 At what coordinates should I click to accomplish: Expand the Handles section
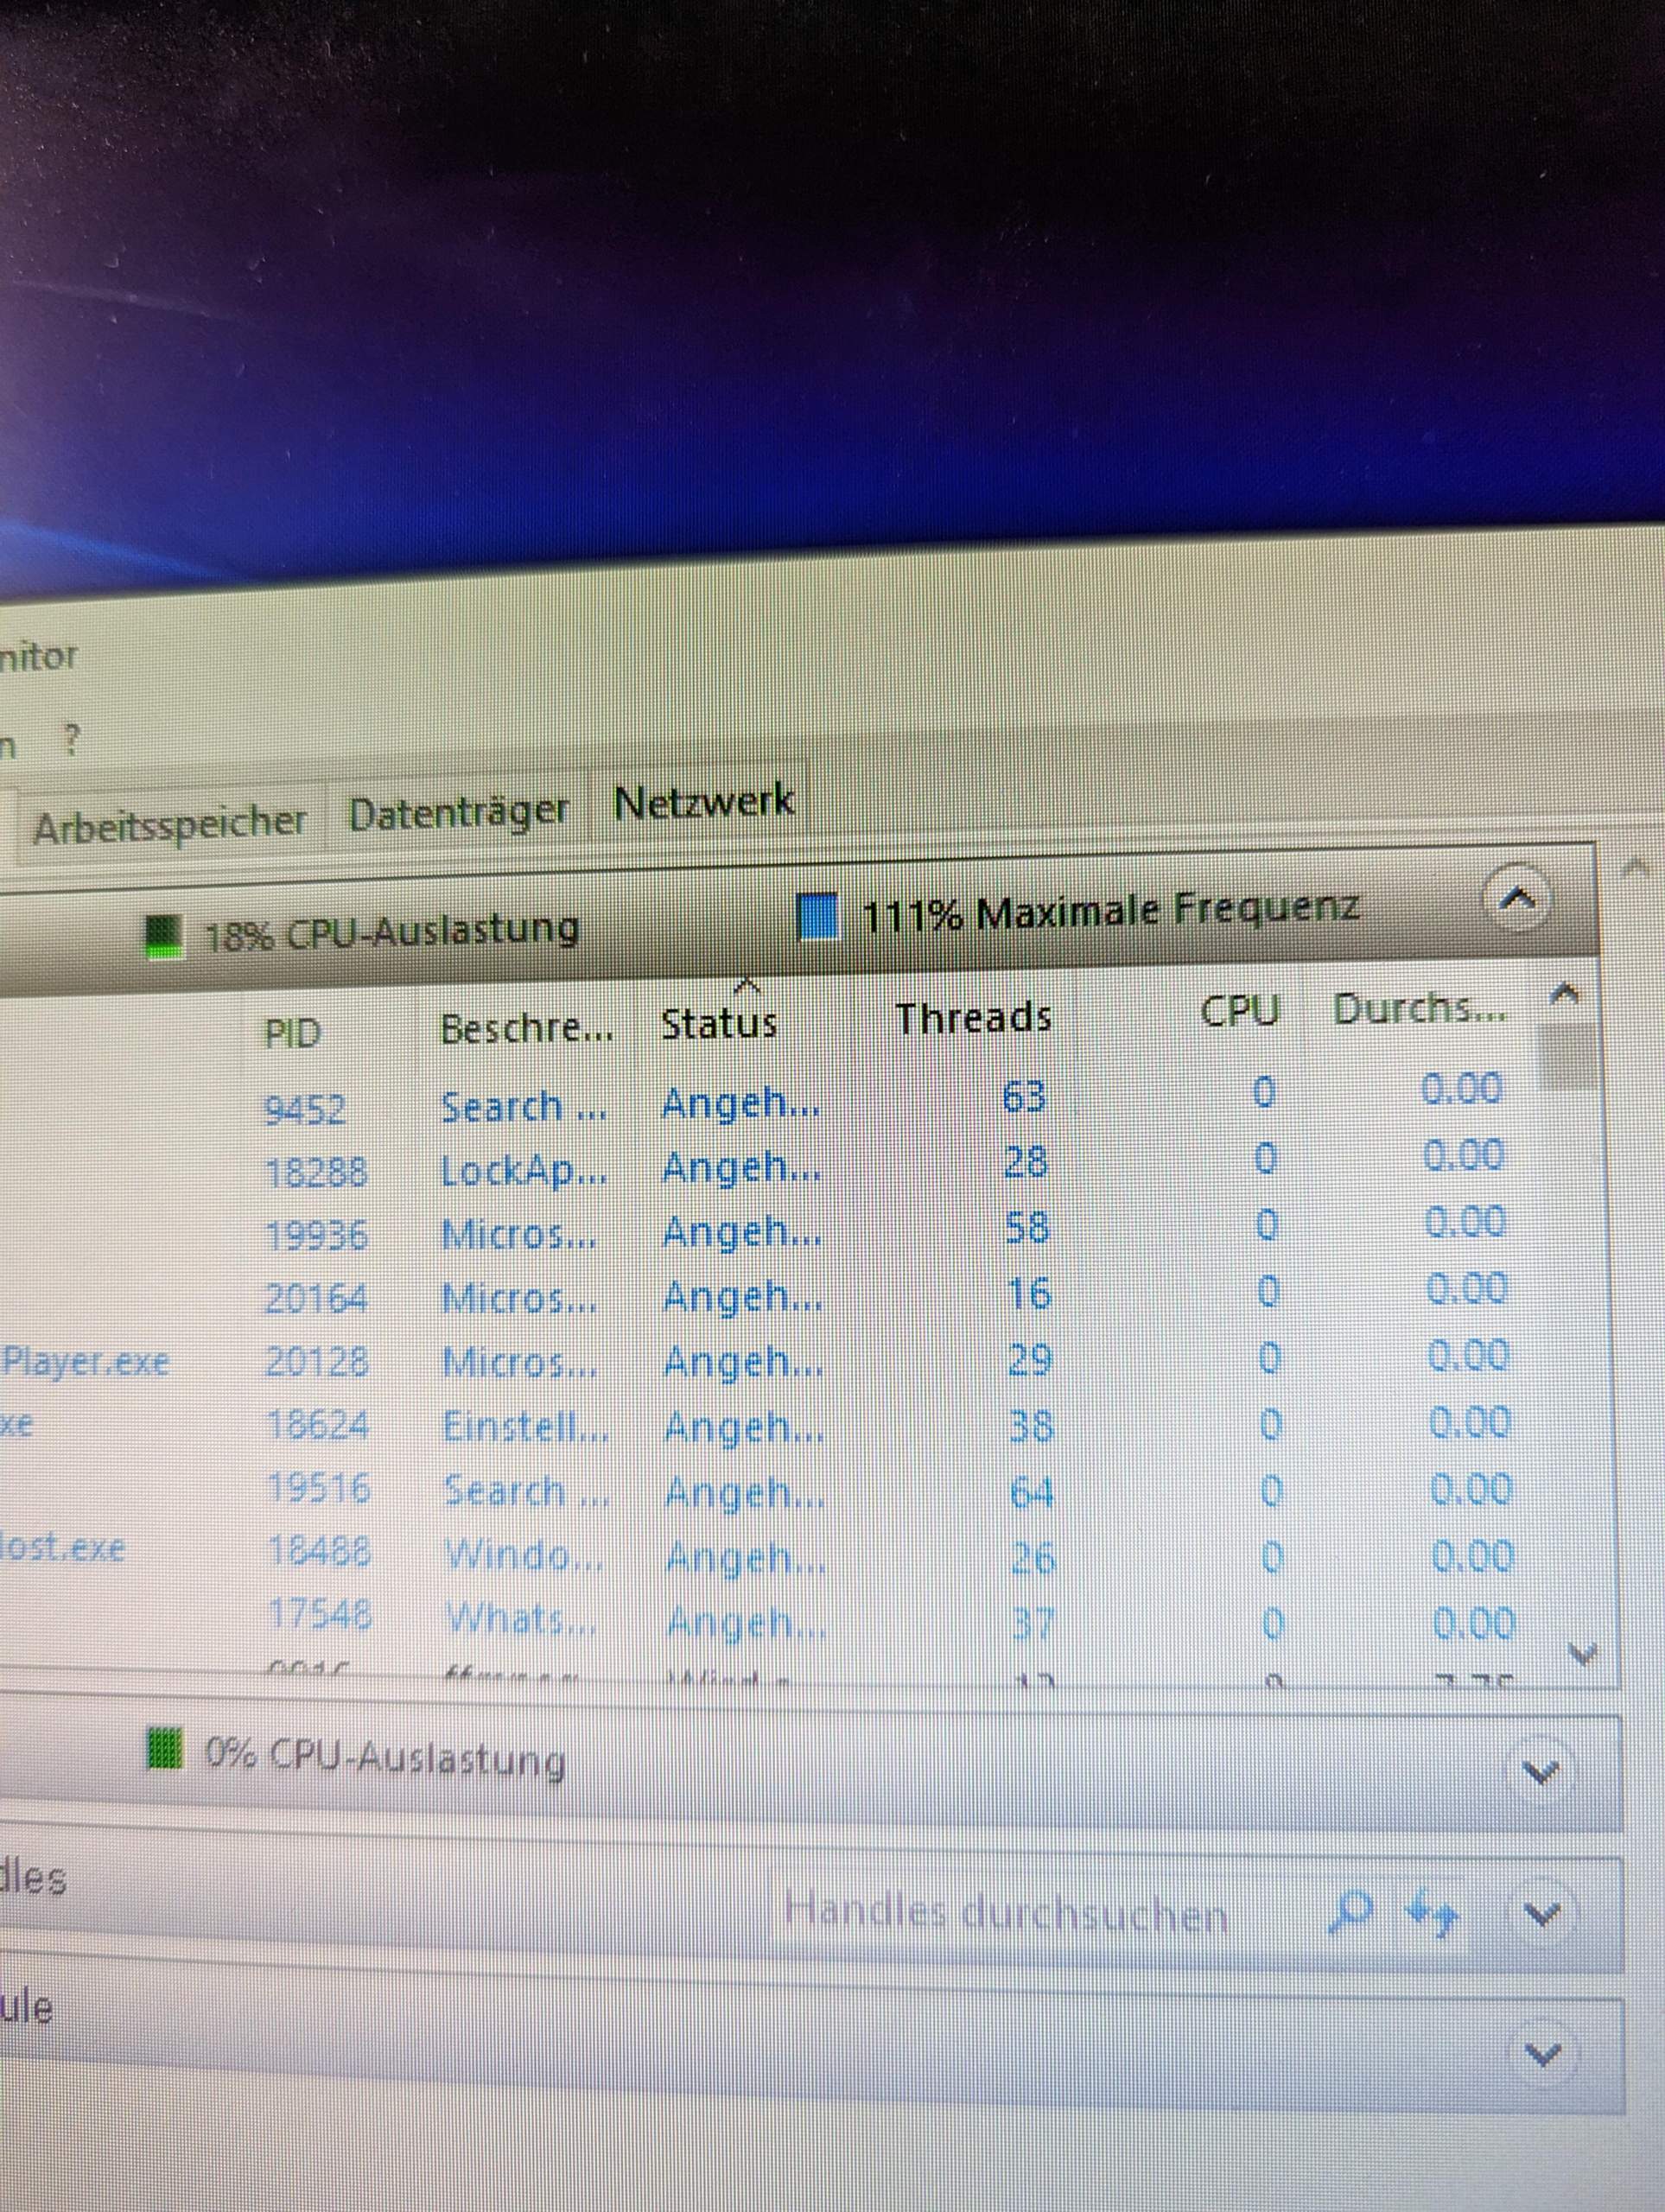pyautogui.click(x=1543, y=1910)
